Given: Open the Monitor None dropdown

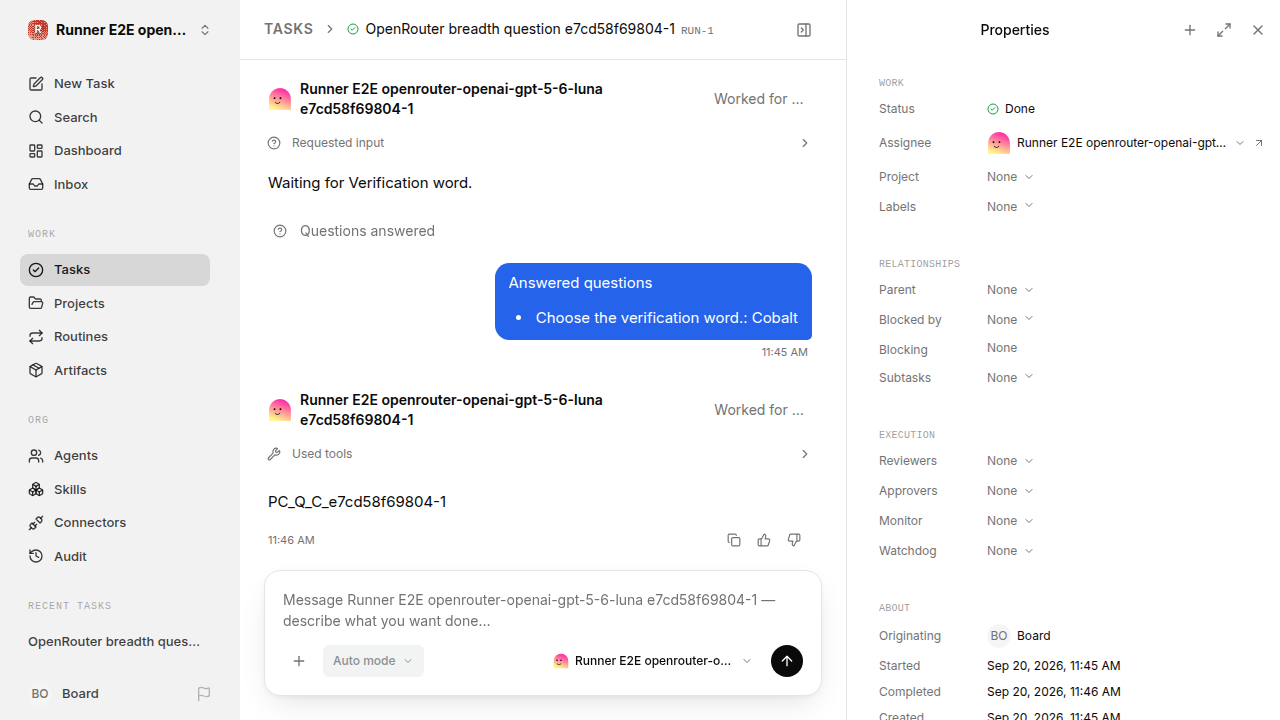Looking at the screenshot, I should (x=1010, y=521).
